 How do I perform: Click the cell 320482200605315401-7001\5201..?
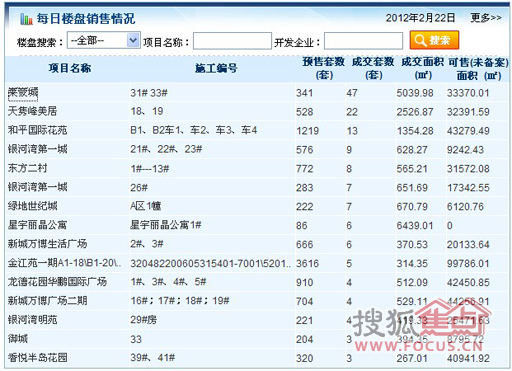(210, 264)
